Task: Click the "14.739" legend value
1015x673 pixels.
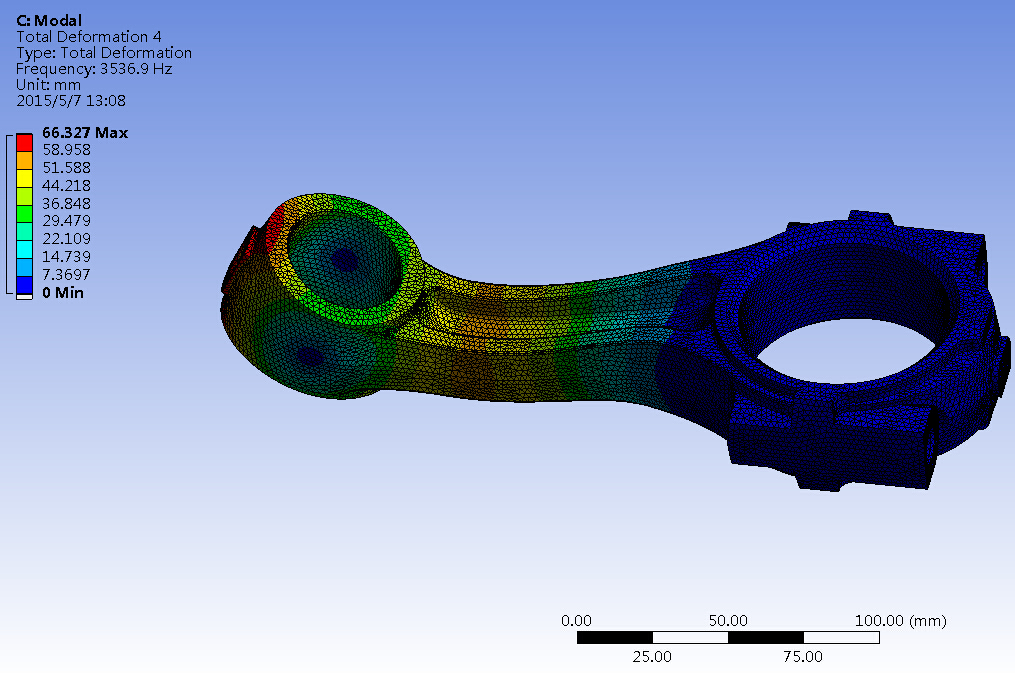Action: pos(66,257)
